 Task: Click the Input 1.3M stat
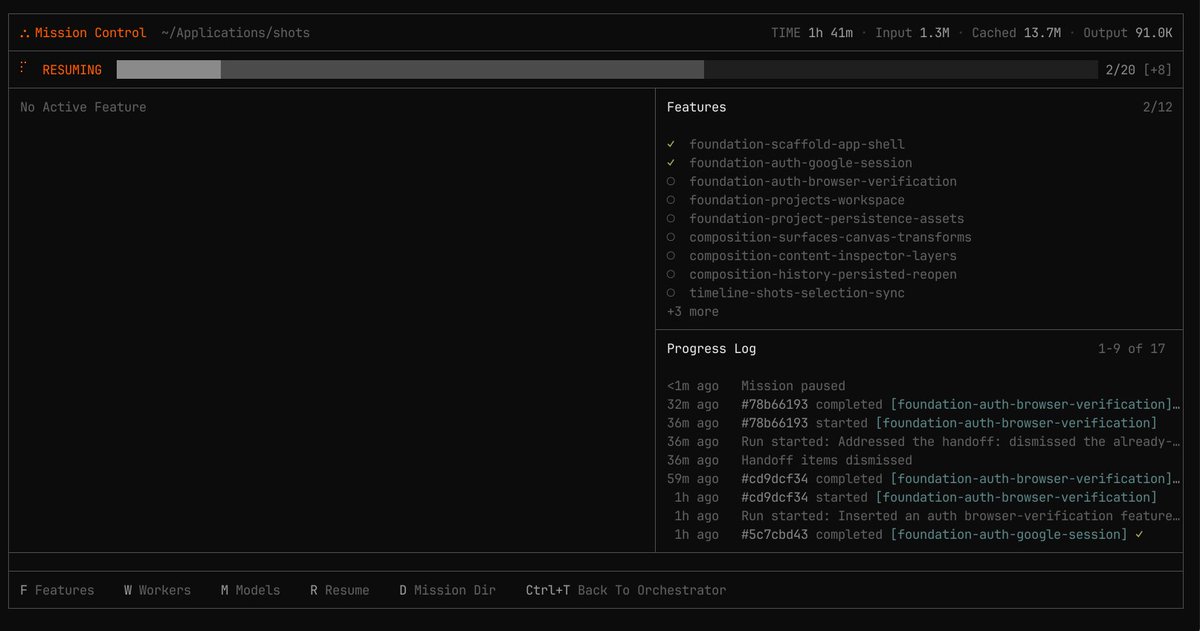pos(912,33)
